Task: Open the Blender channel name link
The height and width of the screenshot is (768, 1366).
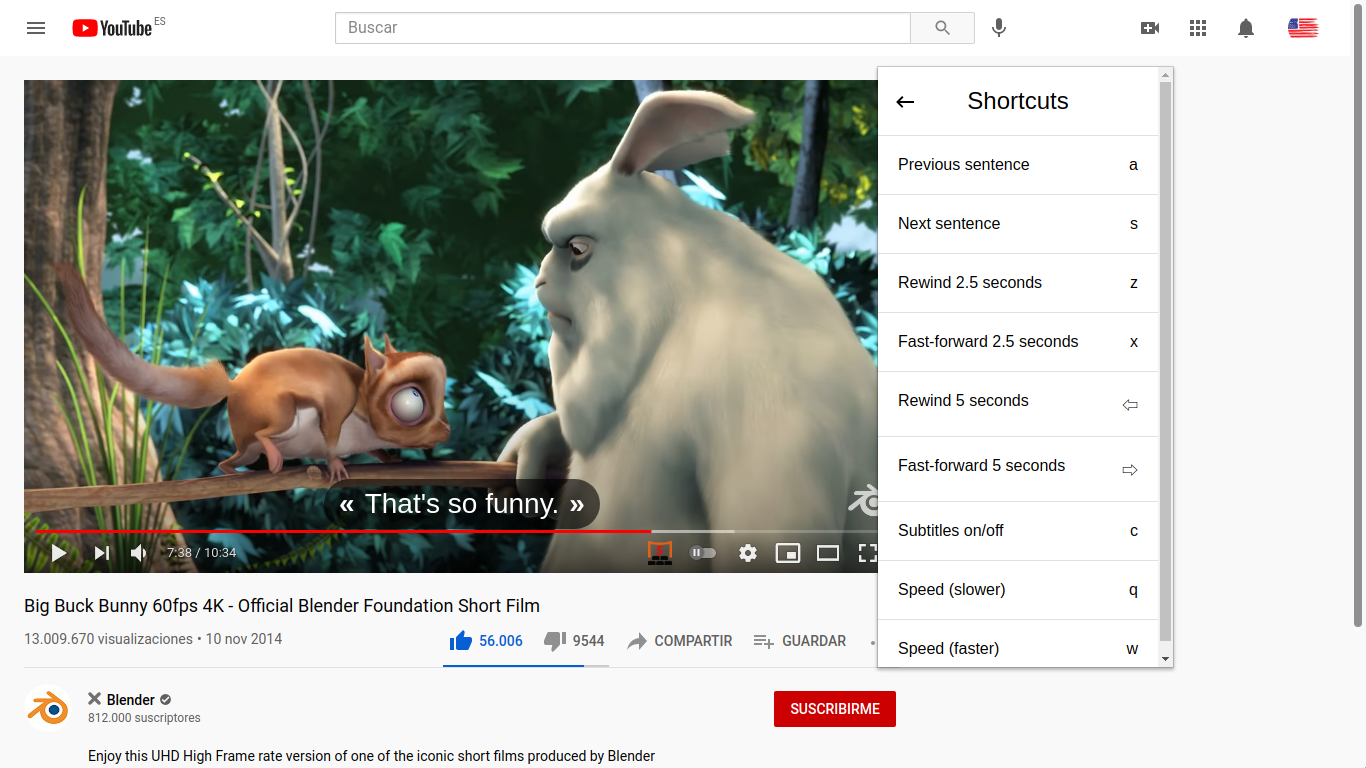Action: pos(131,700)
